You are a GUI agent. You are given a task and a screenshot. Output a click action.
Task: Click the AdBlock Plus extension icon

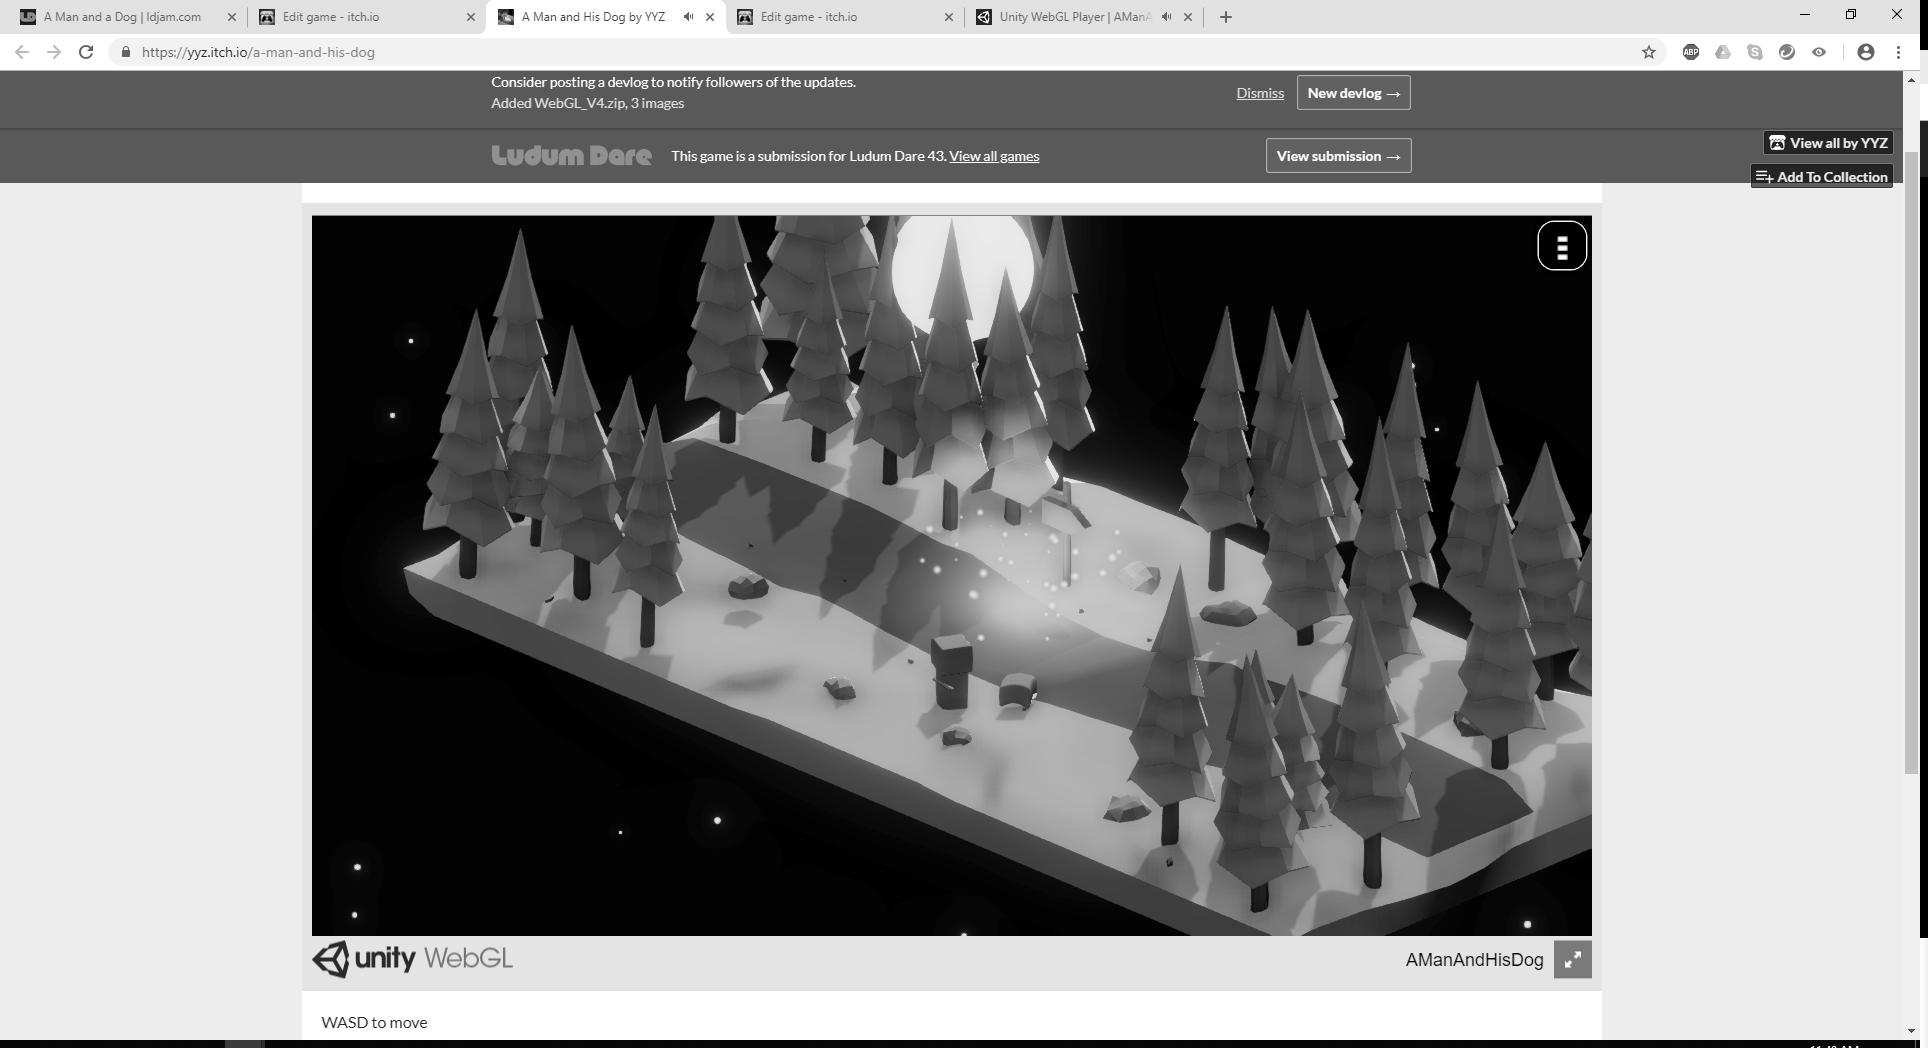(x=1691, y=52)
